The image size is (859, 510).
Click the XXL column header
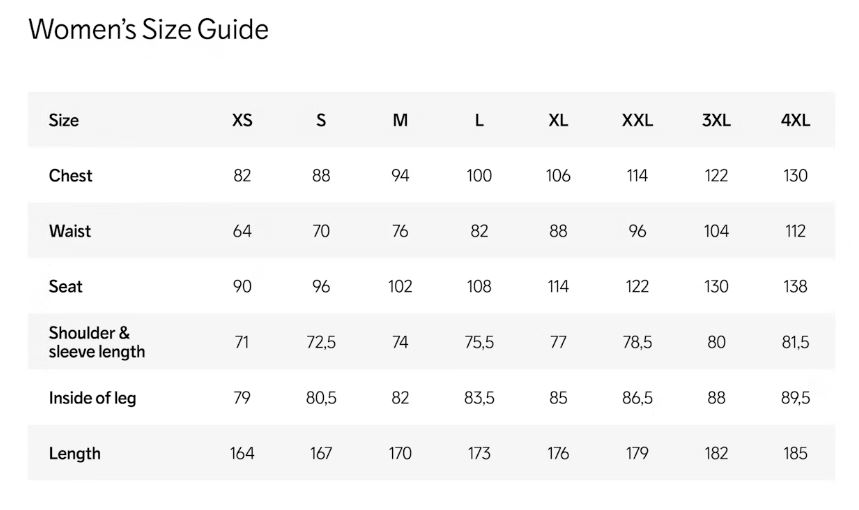pos(637,120)
